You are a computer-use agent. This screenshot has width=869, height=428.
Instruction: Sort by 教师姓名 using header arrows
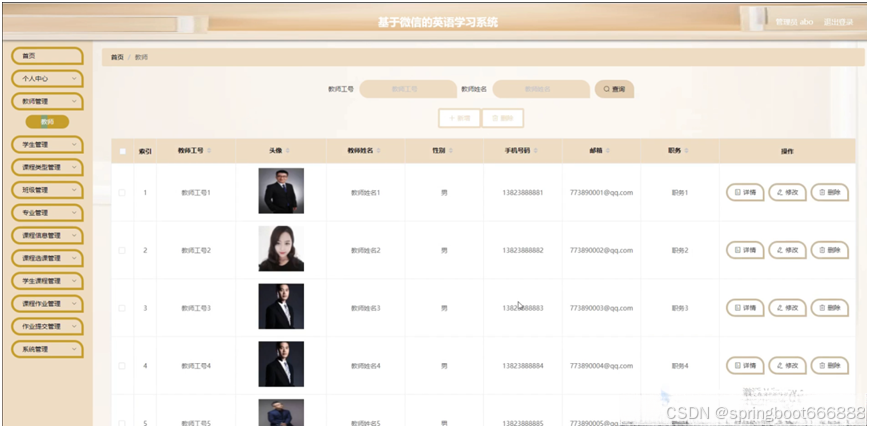pos(379,151)
